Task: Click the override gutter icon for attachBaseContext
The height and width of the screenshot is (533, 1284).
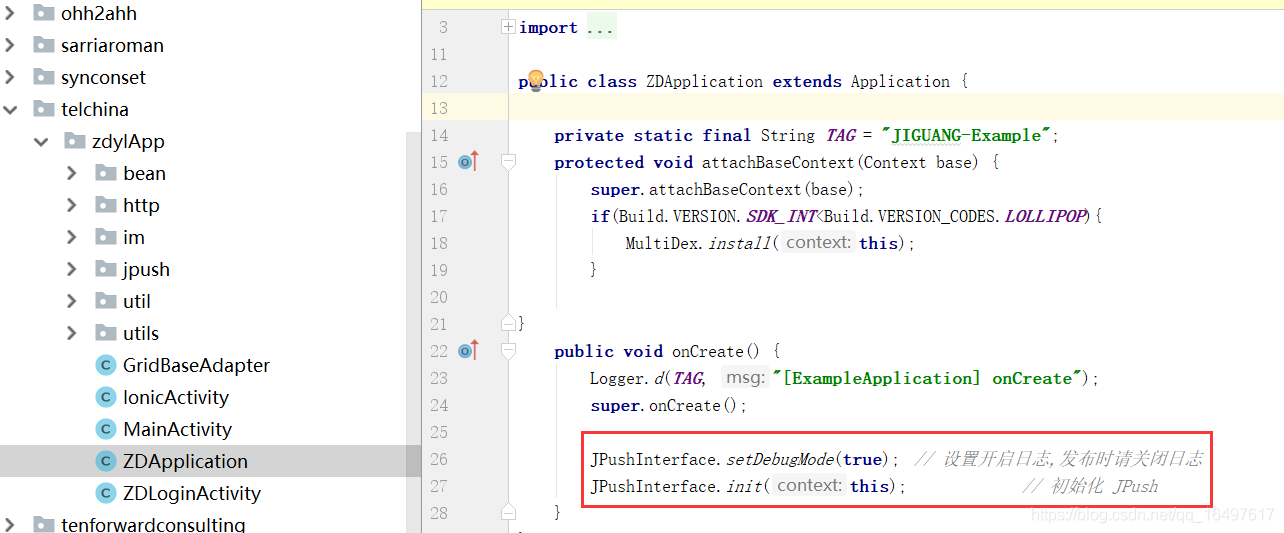Action: [x=469, y=161]
